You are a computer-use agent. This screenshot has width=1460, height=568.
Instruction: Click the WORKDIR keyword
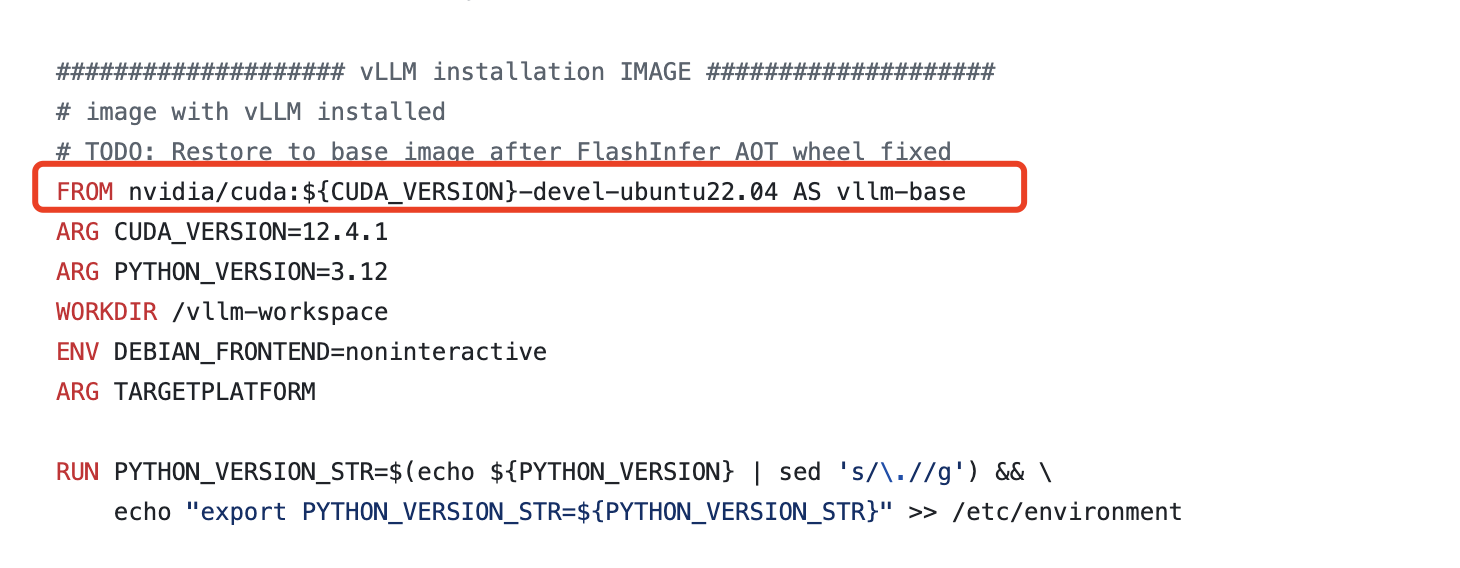107,312
